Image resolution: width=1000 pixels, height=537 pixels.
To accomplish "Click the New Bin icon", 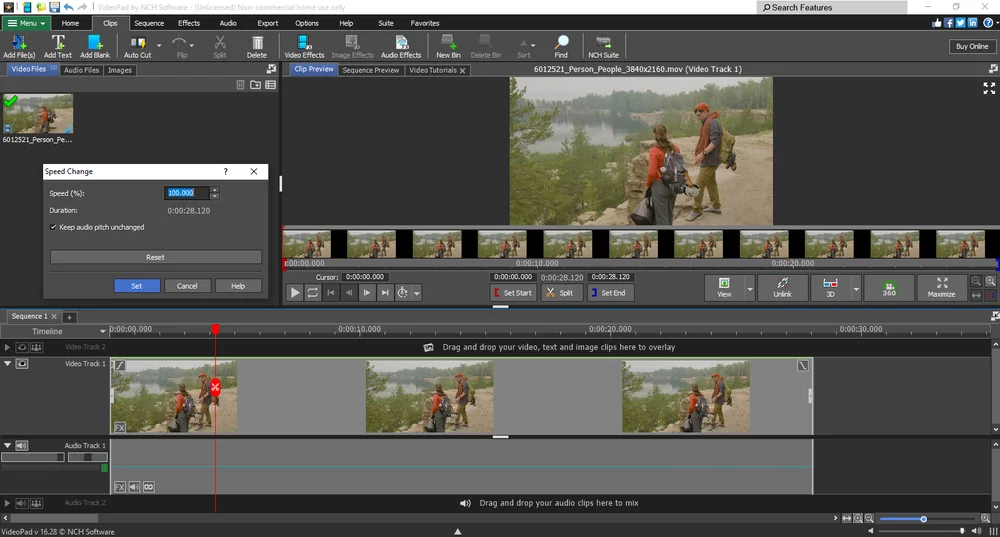I will click(x=448, y=46).
